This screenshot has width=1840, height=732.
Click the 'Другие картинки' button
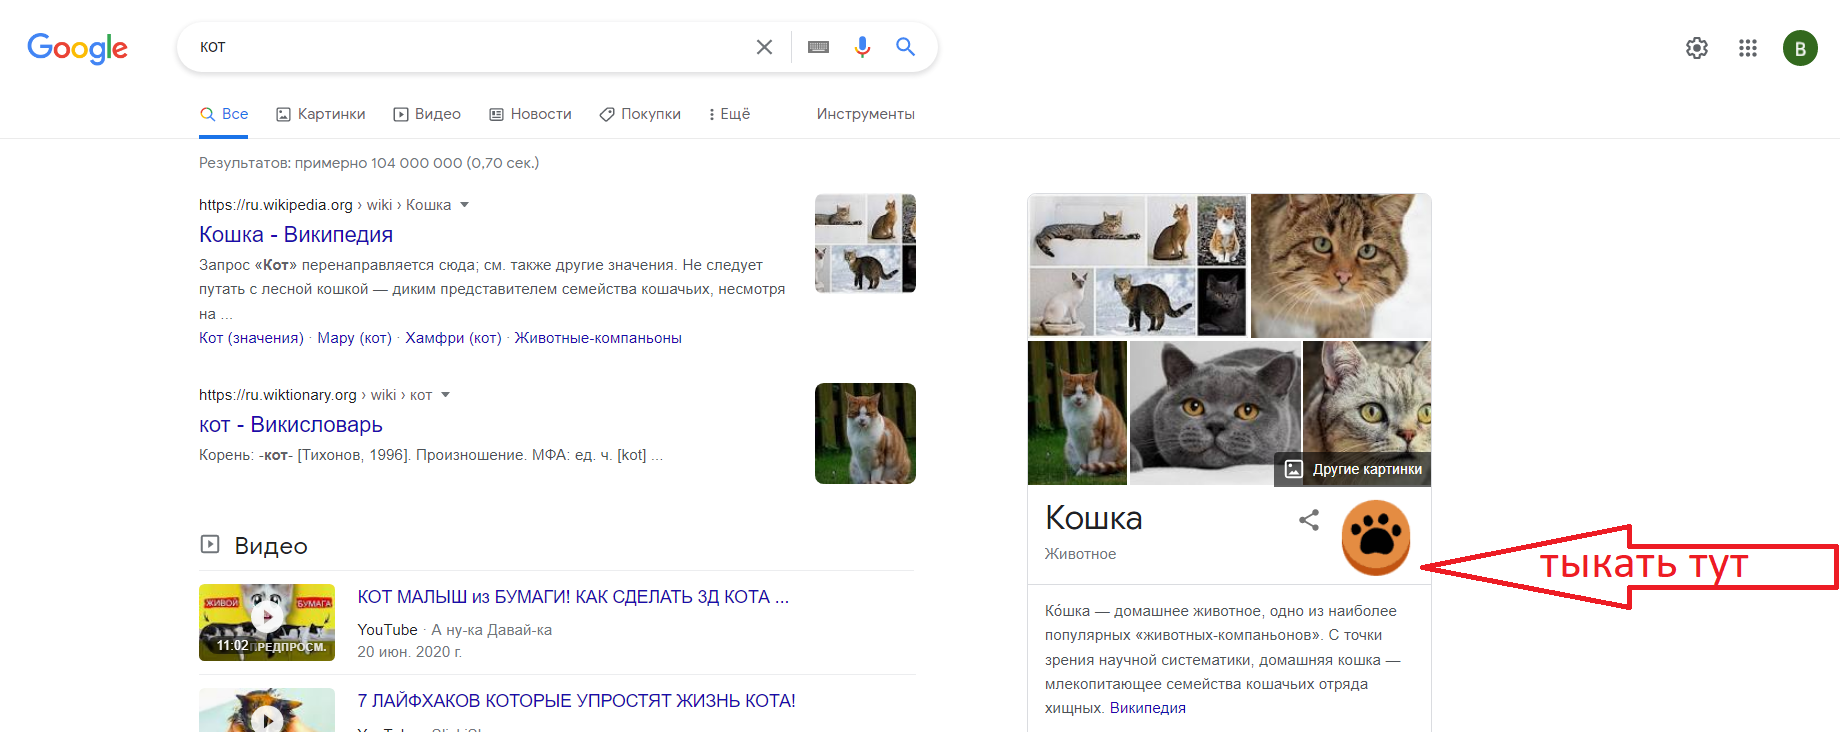pyautogui.click(x=1353, y=469)
